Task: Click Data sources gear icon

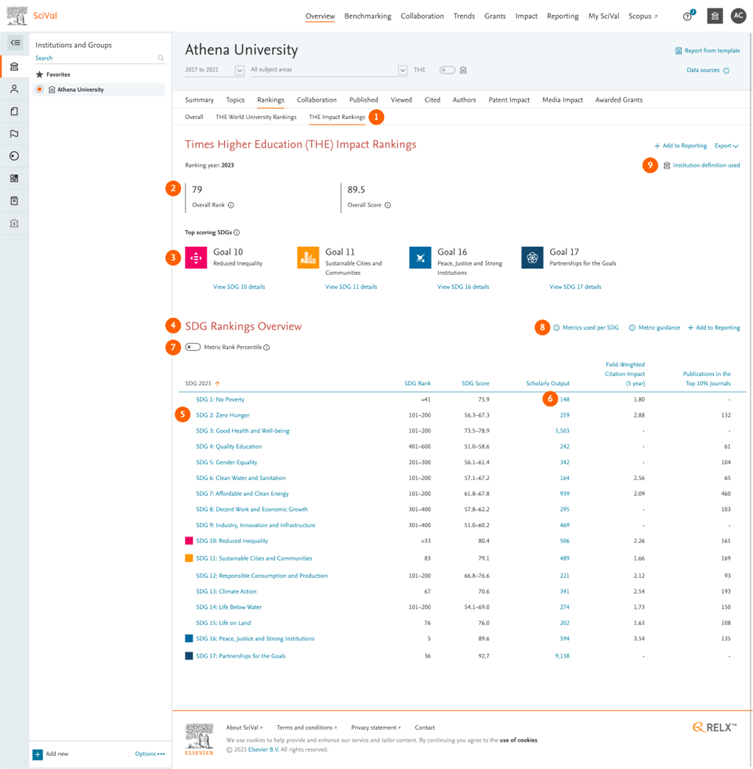Action: pyautogui.click(x=727, y=70)
